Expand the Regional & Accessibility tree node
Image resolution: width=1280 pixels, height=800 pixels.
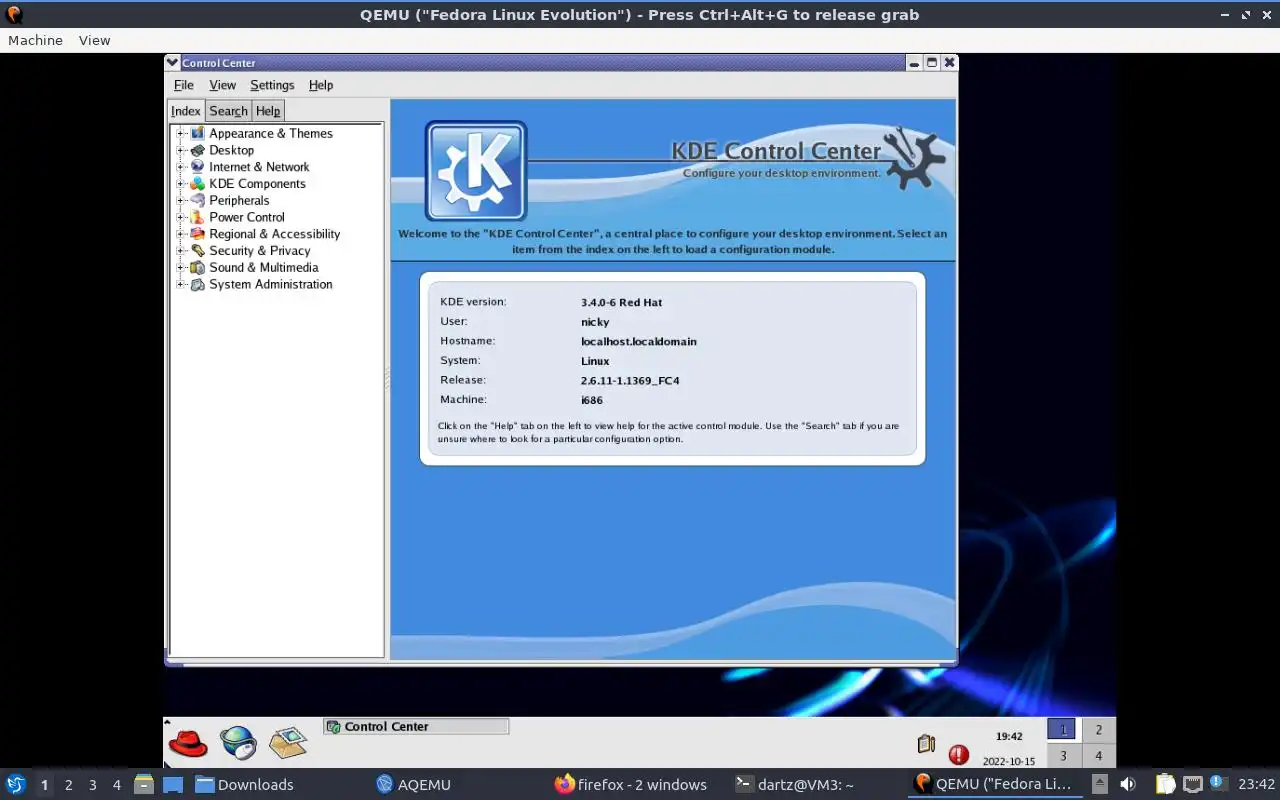[181, 234]
